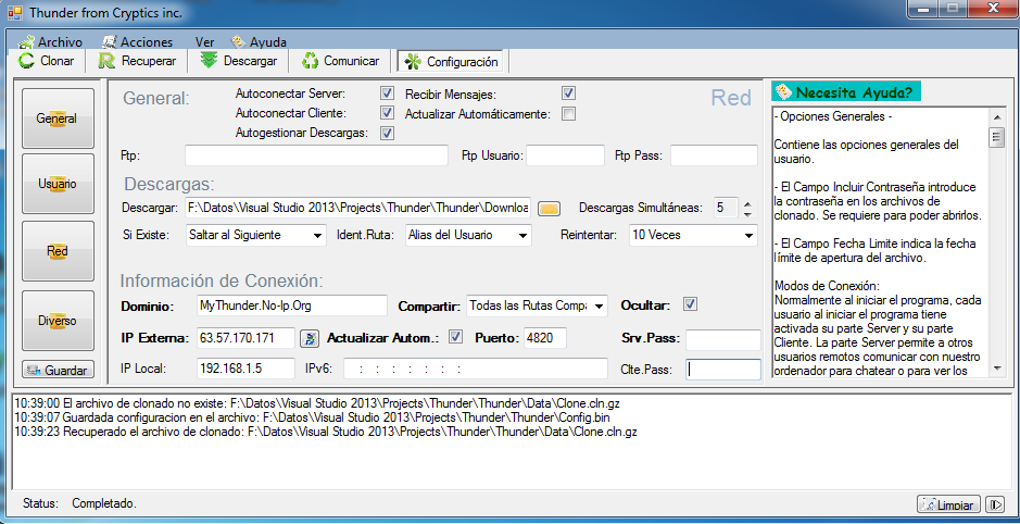Viewport: 1020px width, 524px height.
Task: Click the 10:39:23 Recuperado log line
Action: click(326, 431)
